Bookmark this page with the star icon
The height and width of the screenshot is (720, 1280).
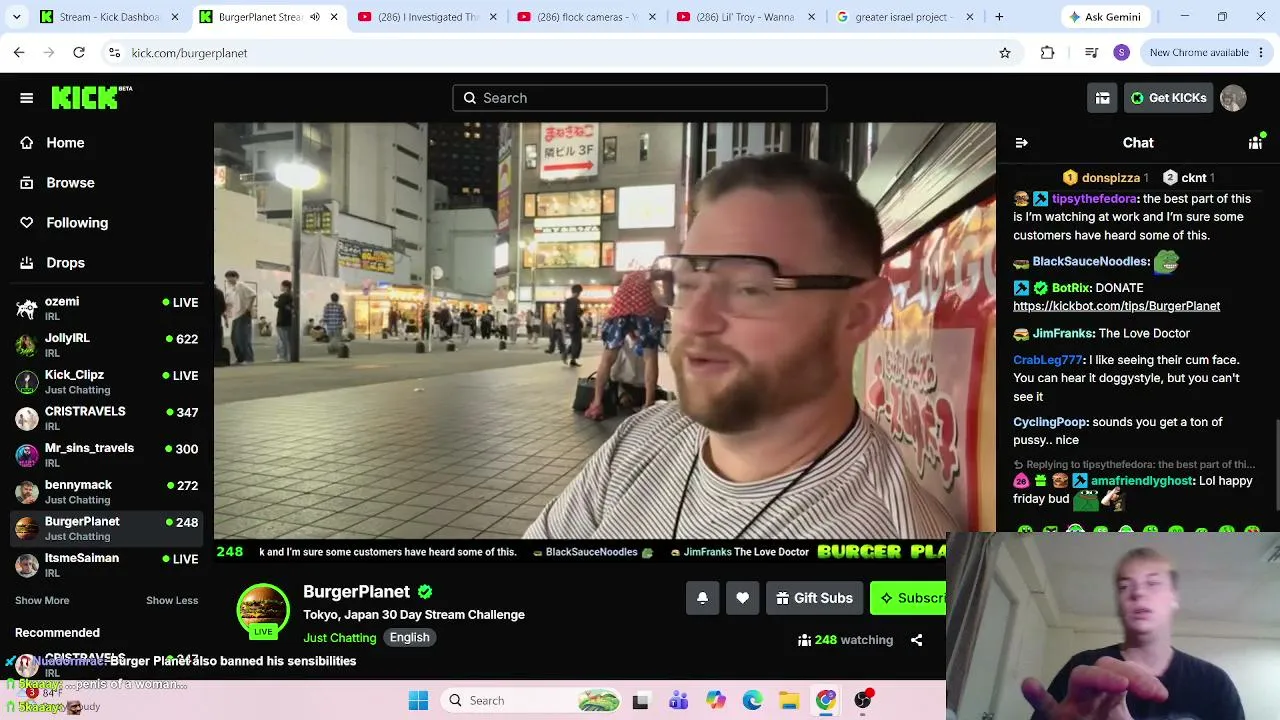[x=1005, y=53]
